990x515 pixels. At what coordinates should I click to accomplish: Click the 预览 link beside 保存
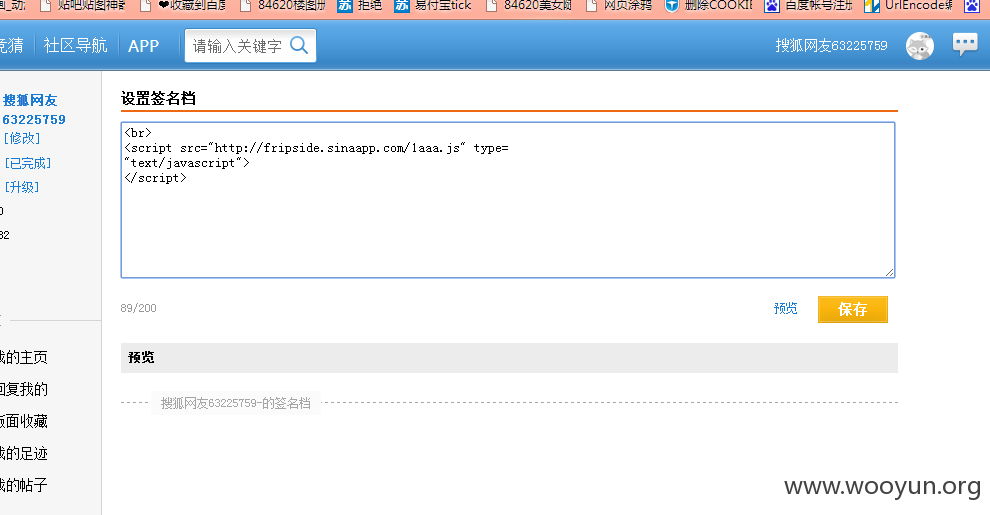click(x=785, y=309)
